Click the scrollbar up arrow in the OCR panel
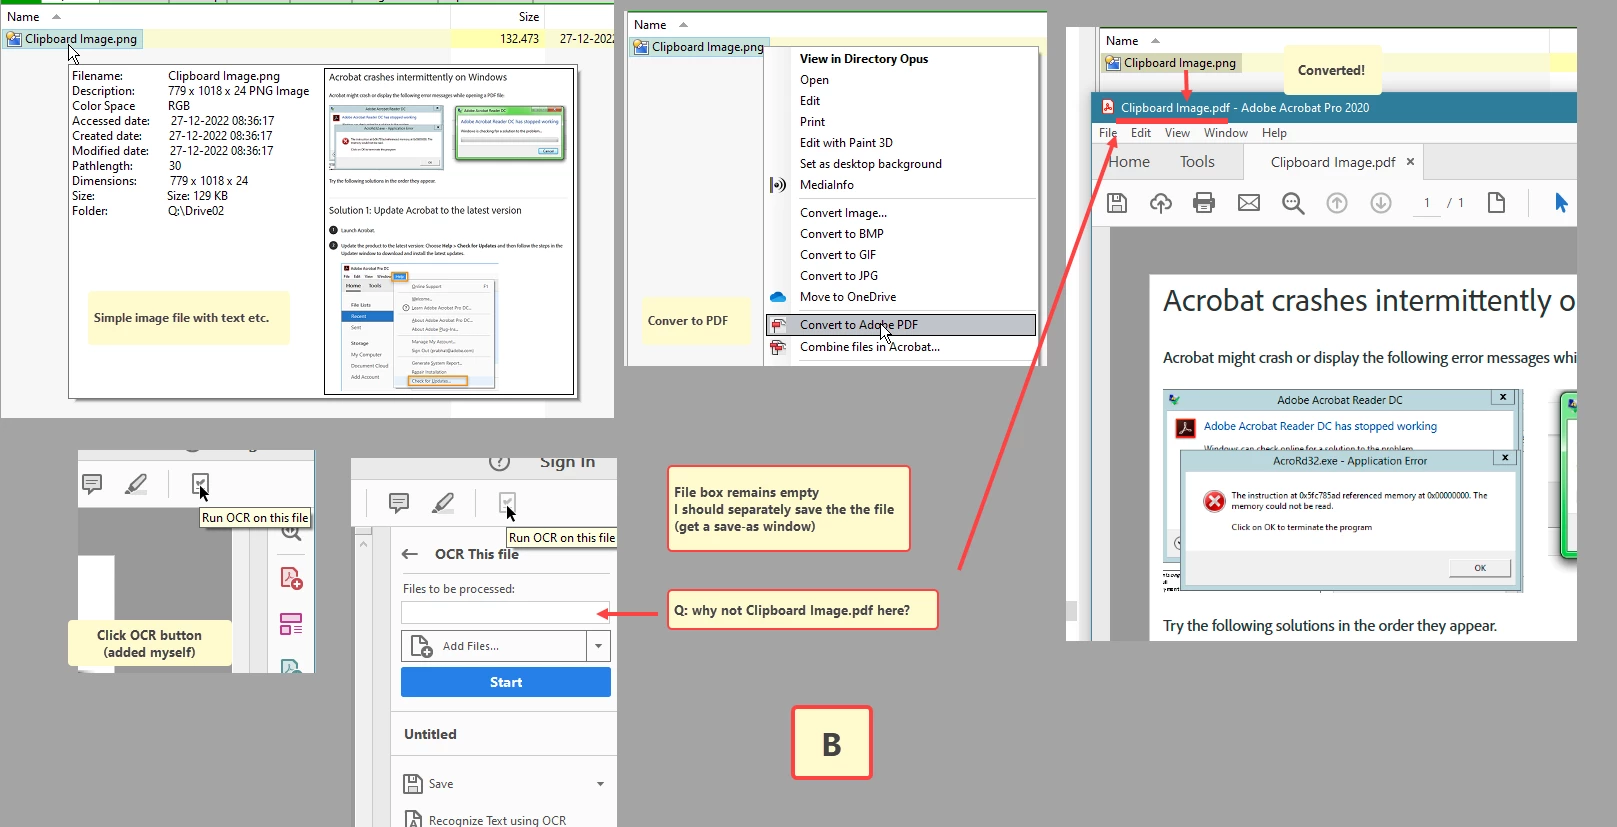Viewport: 1617px width, 827px height. pyautogui.click(x=363, y=543)
